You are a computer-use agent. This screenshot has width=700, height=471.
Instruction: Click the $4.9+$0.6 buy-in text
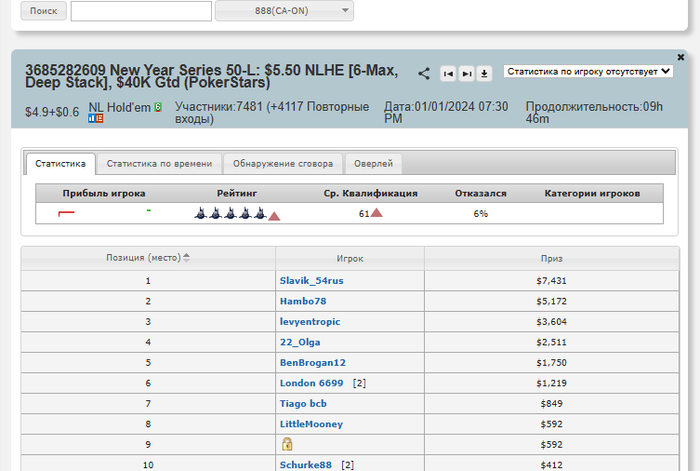[x=52, y=112]
